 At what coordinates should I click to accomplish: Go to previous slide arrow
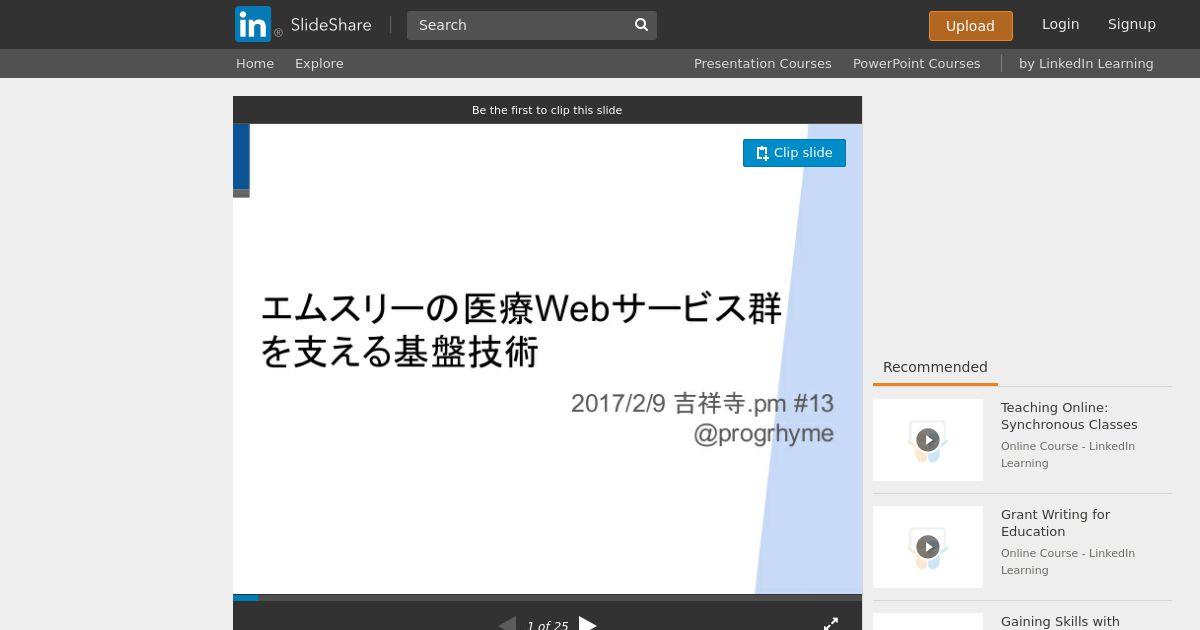click(507, 624)
